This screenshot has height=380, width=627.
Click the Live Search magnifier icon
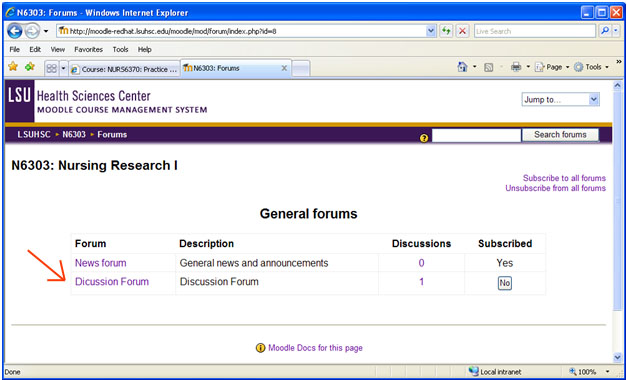click(605, 31)
